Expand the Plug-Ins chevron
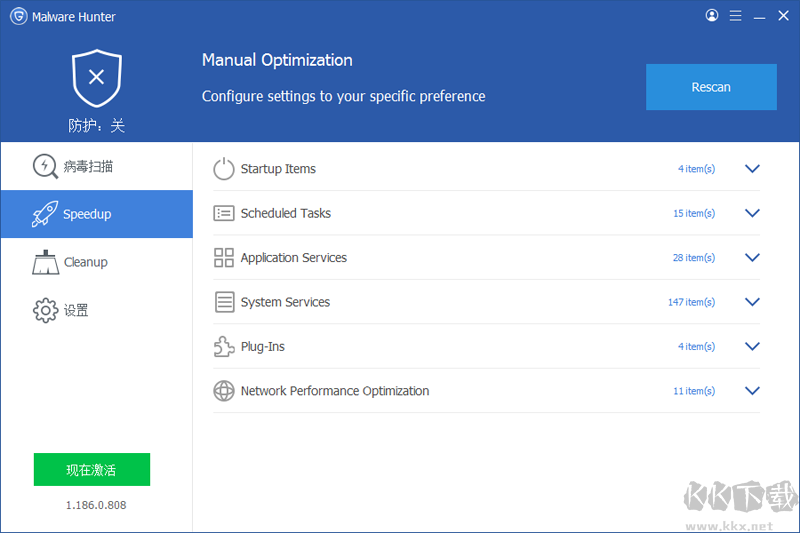 (x=753, y=347)
